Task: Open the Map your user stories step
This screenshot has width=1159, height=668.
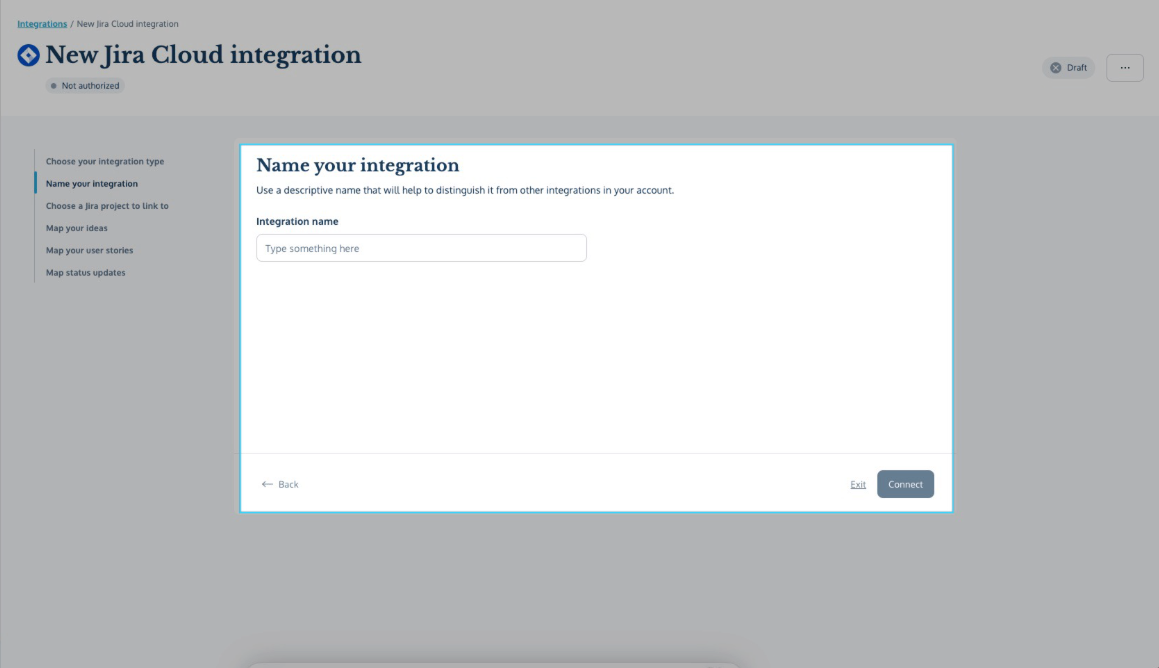Action: 89,250
